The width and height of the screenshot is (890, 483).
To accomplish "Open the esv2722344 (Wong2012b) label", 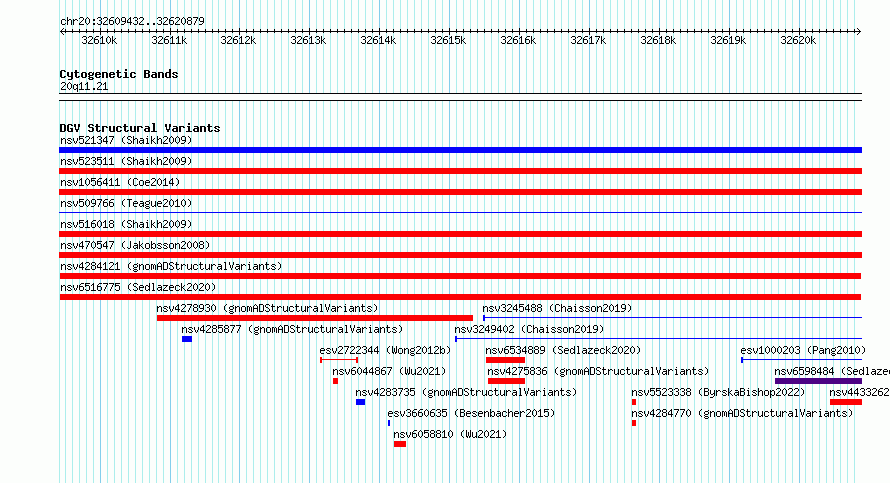I will 385,350.
